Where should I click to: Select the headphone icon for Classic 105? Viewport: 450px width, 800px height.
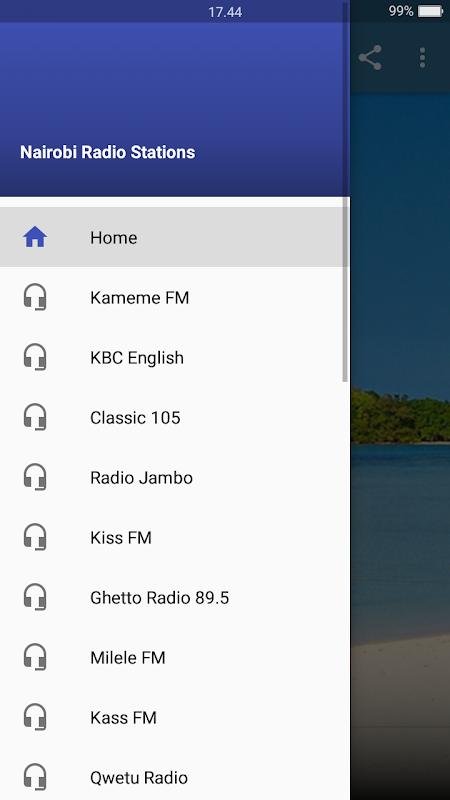tap(35, 417)
